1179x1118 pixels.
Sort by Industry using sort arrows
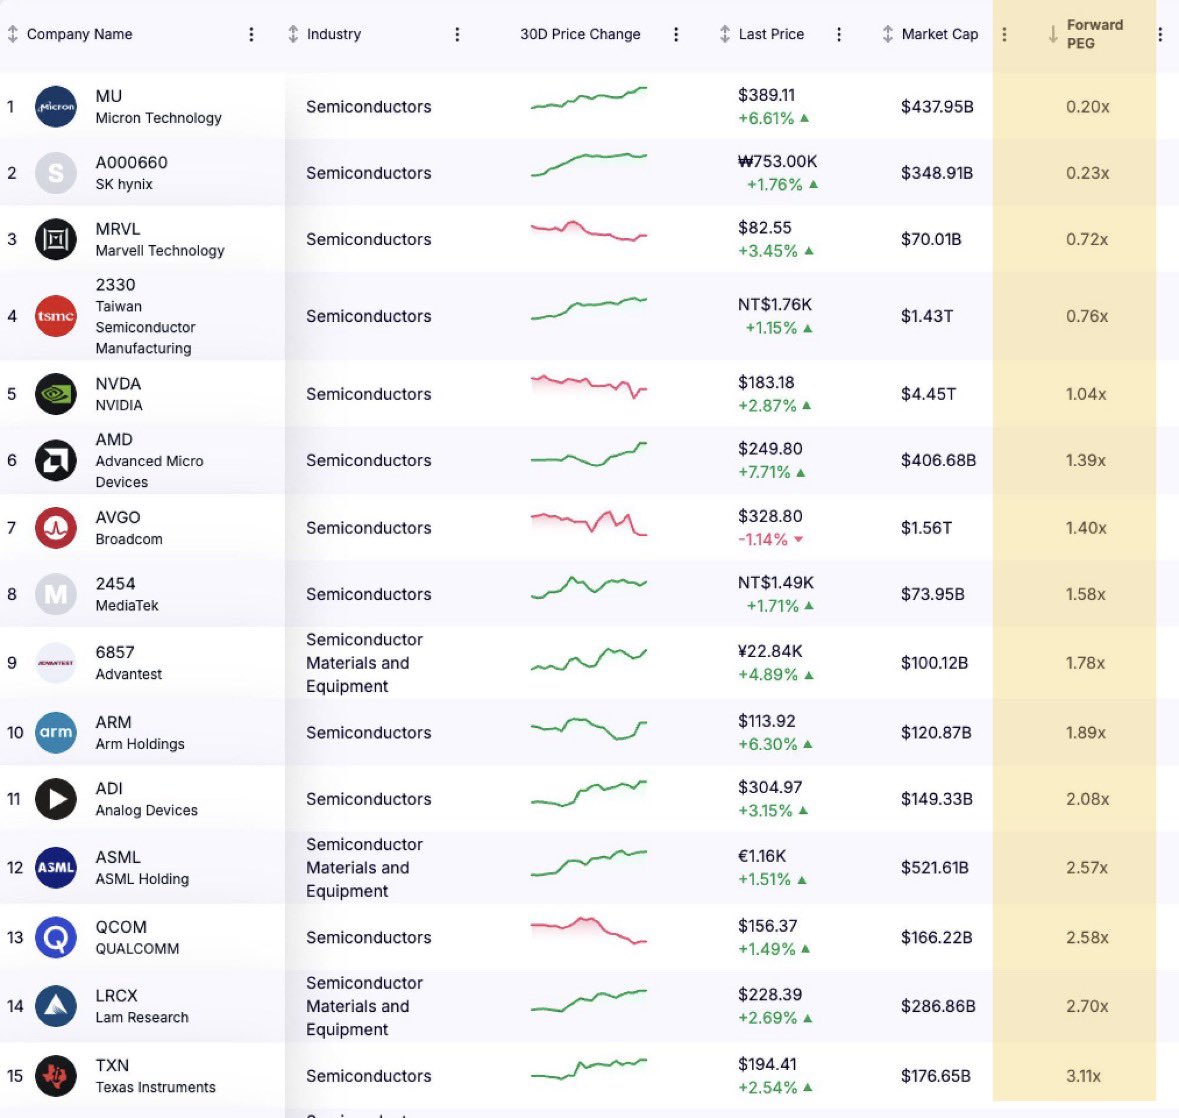293,34
